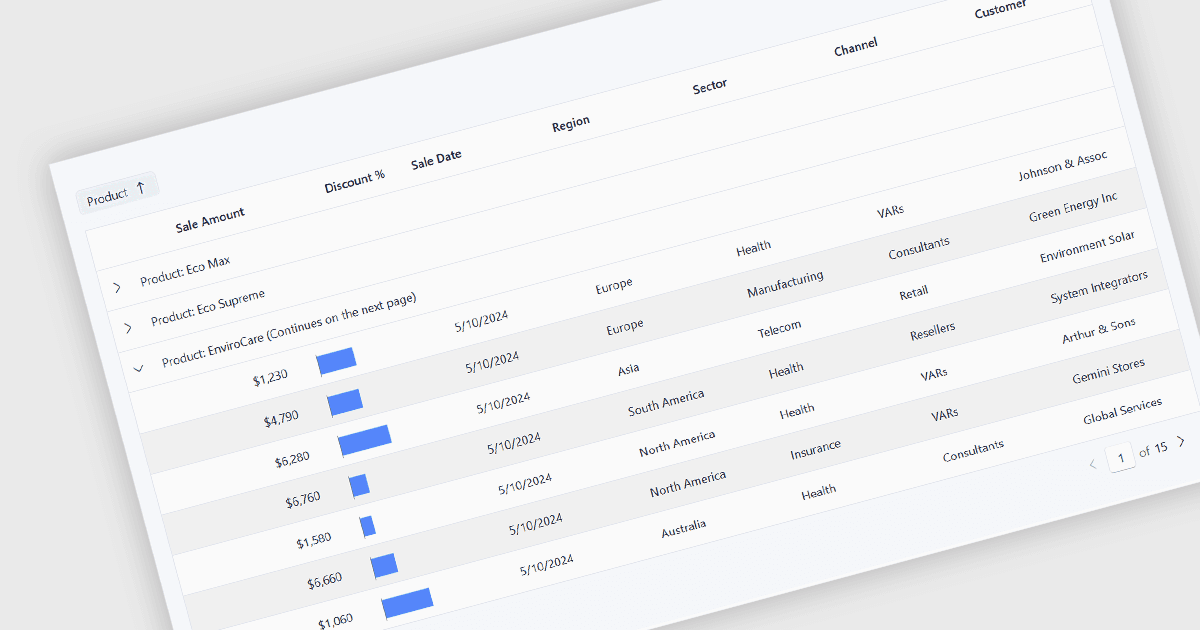
Task: Click the $6,280 sale amount cell
Action: click(x=292, y=459)
